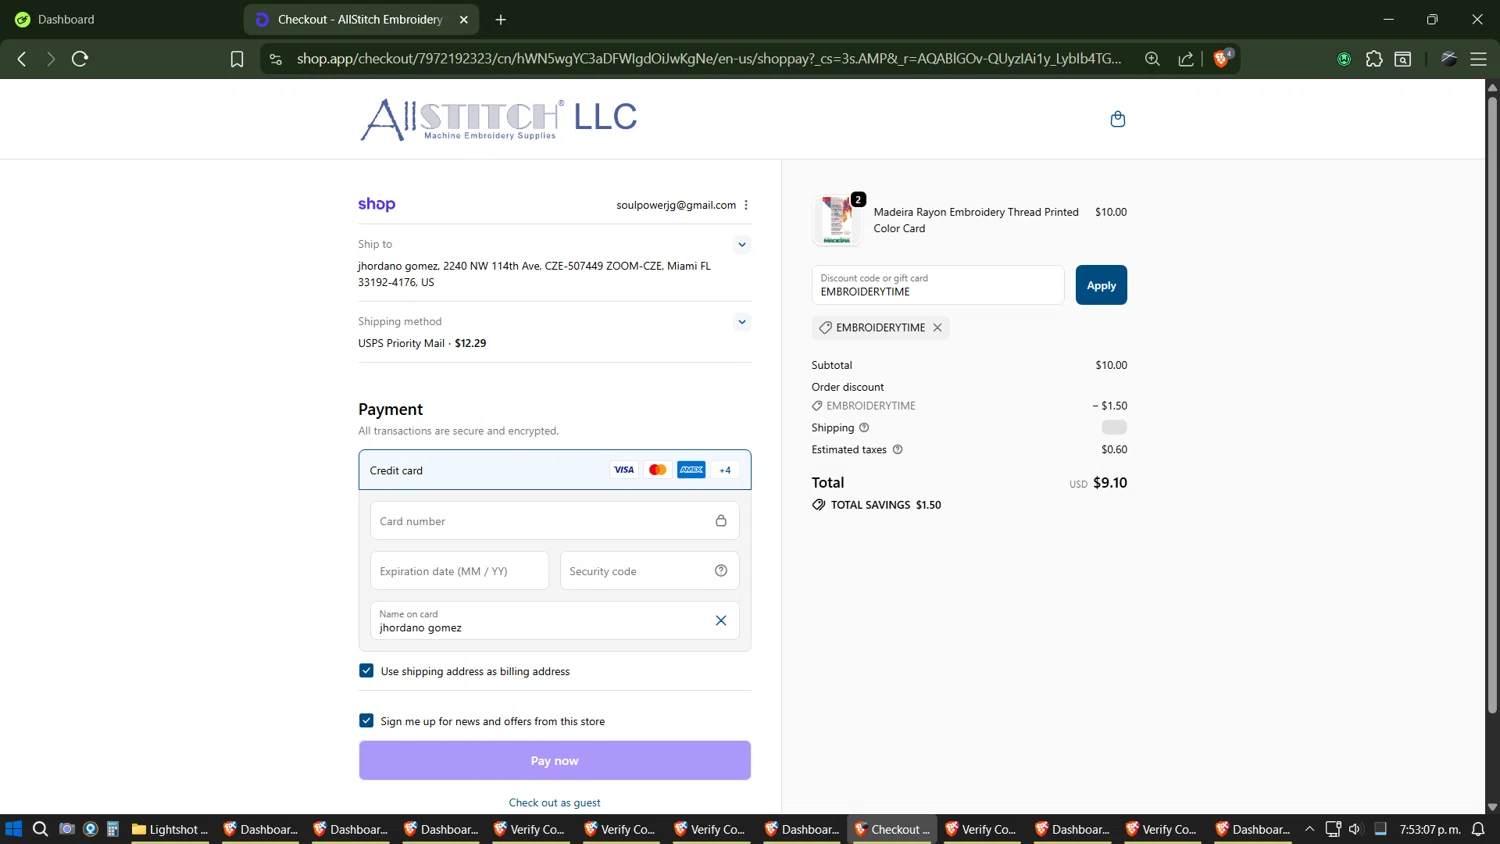Switch to Checkout taskbar window
This screenshot has height=844, width=1500.
tap(892, 829)
